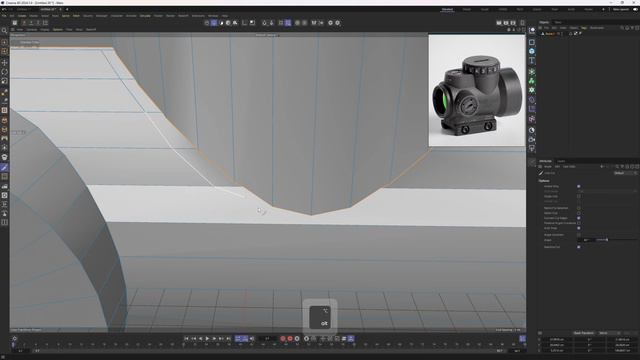640x360 pixels.
Task: Open the Mesh menu
Action: pyautogui.click(x=76, y=16)
